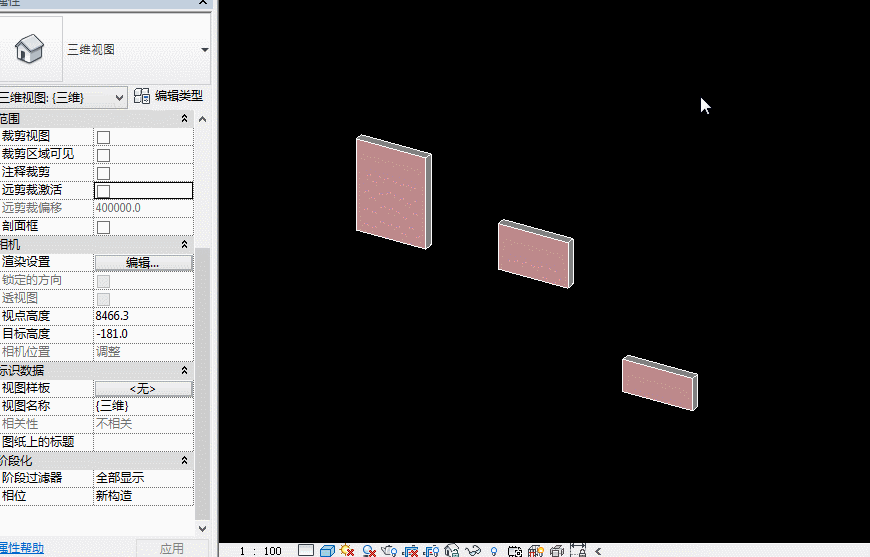The height and width of the screenshot is (557, 870).
Task: Open Temporary Hide/Isolate glasses icon
Action: [x=473, y=550]
